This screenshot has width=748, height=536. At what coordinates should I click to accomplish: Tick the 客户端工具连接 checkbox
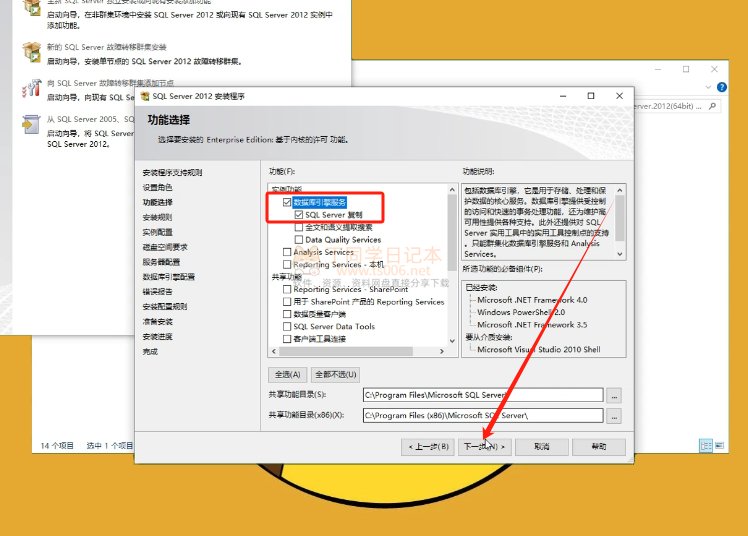coord(287,339)
